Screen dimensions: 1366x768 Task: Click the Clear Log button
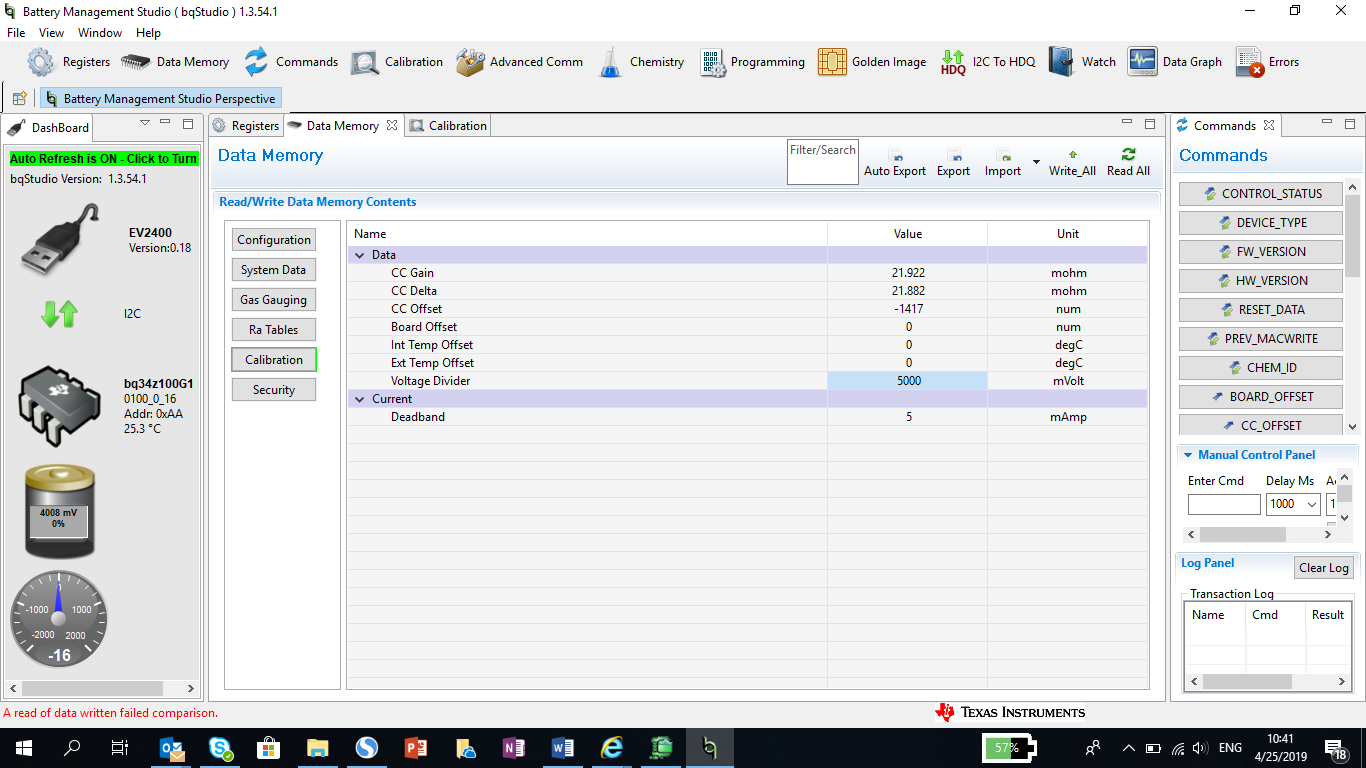1324,568
